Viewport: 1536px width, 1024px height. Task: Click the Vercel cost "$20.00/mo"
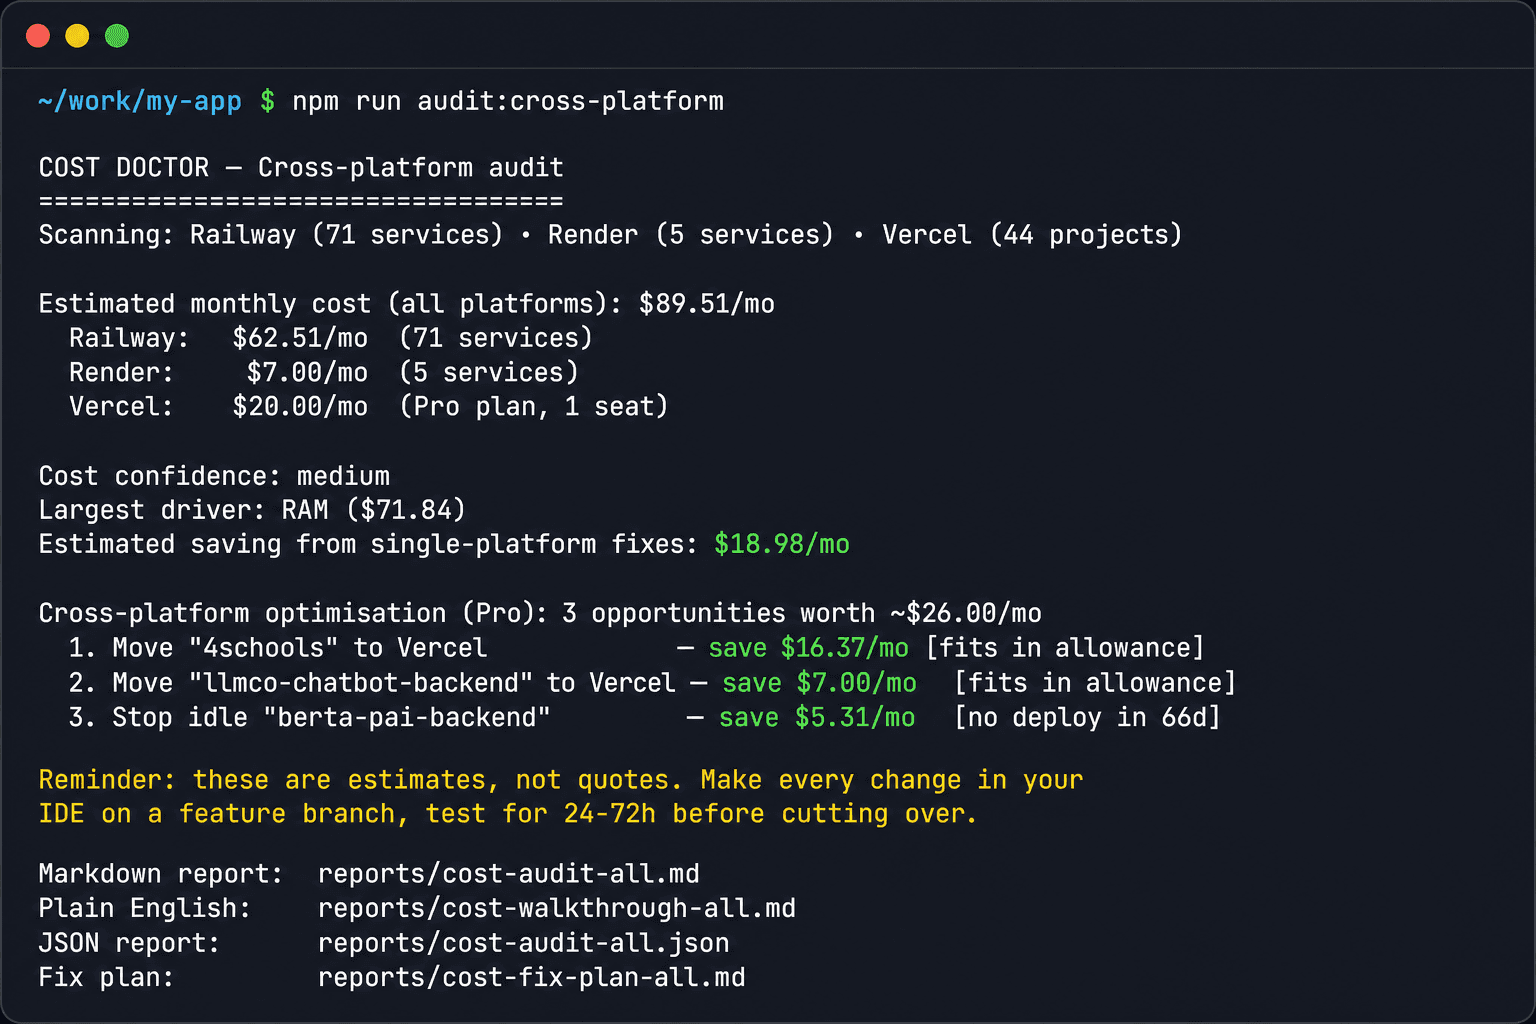300,407
